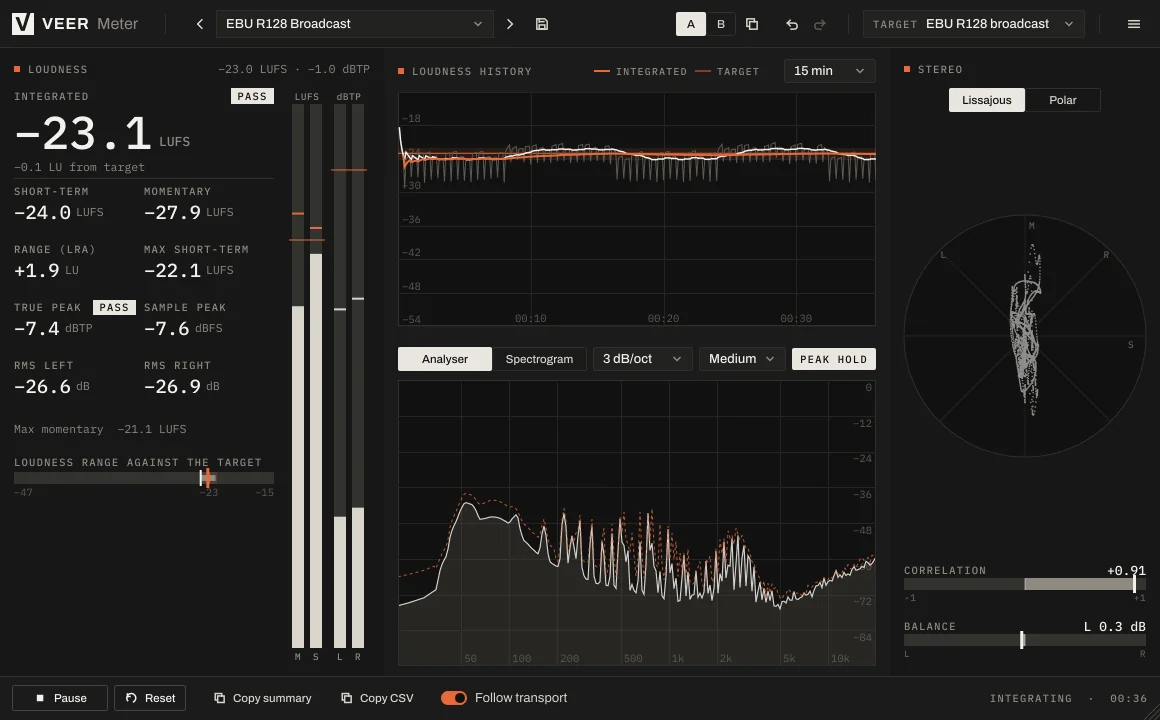
Task: Open the Medium speed dropdown
Action: [x=741, y=359]
